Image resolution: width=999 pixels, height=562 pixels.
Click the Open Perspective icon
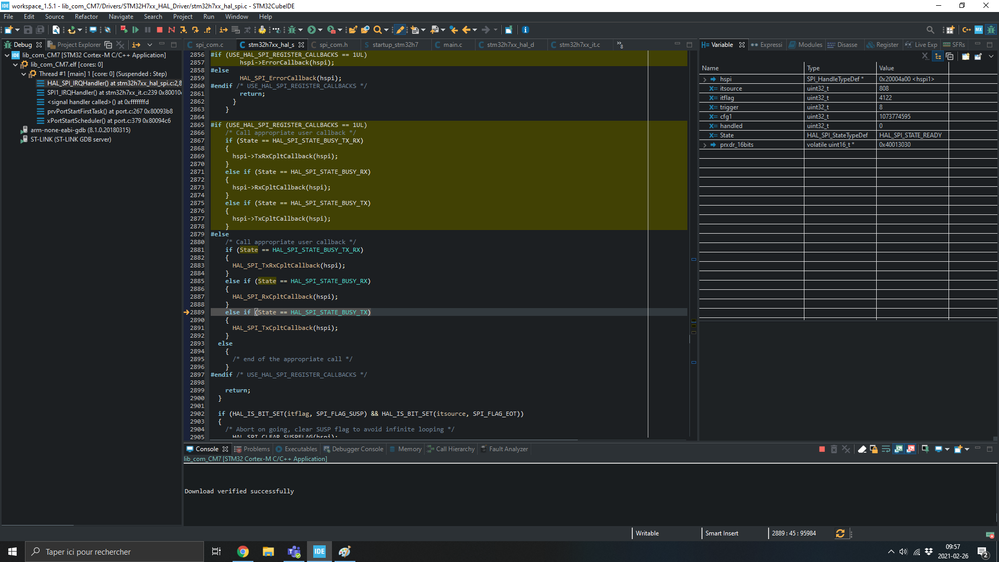pos(950,30)
